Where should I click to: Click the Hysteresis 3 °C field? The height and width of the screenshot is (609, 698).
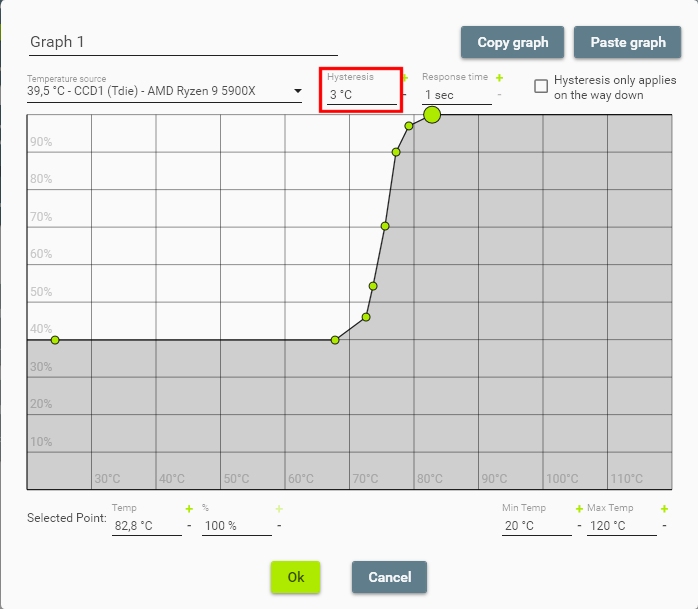tap(362, 95)
